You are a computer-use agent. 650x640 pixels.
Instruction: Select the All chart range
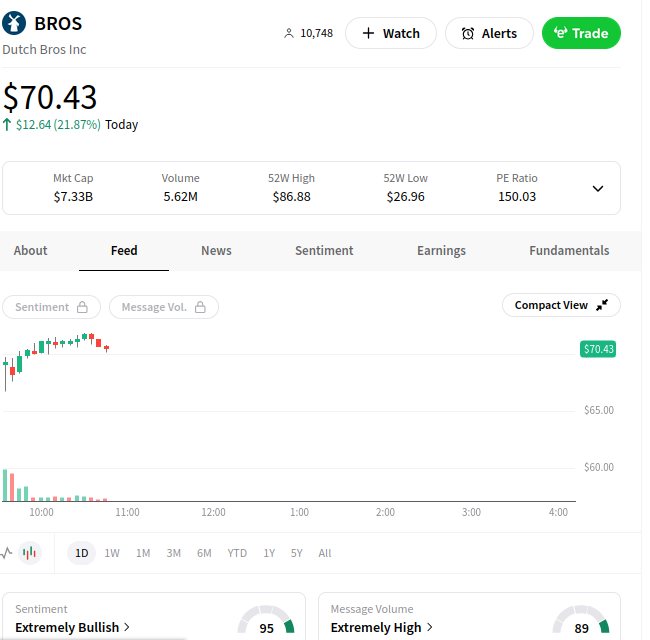click(325, 553)
